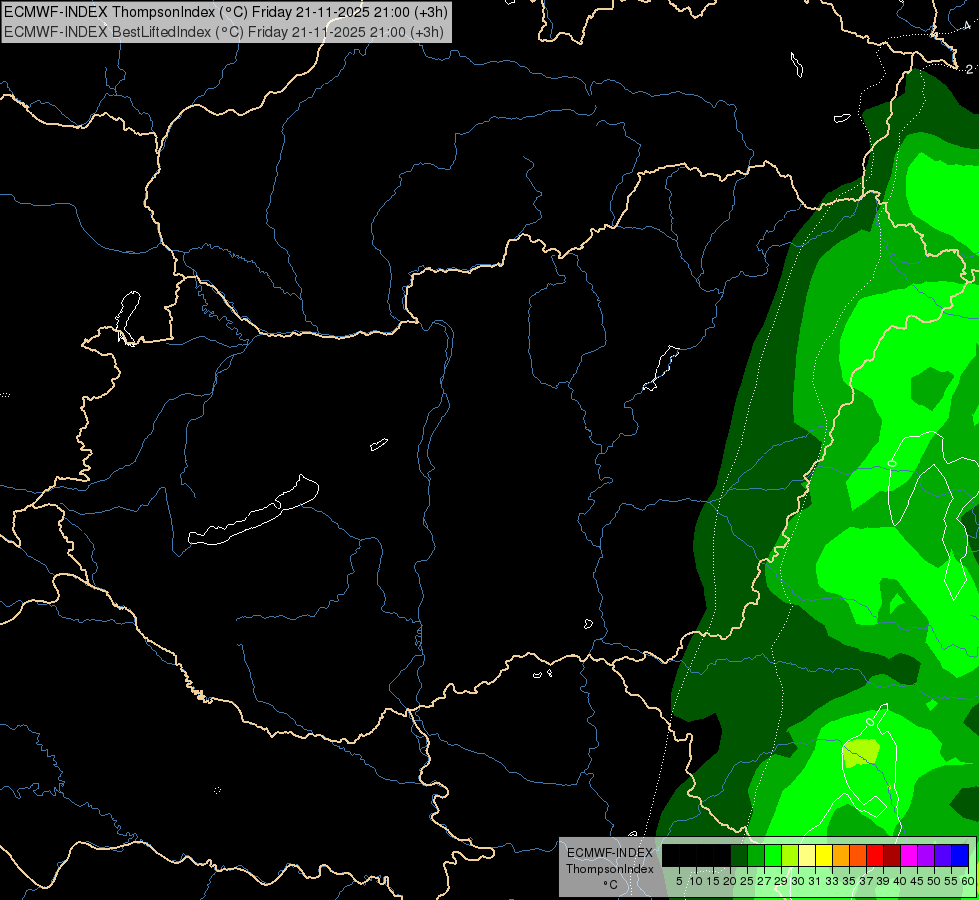Click the contour label 2 at top right
Screen dimensions: 979x900
969,69
